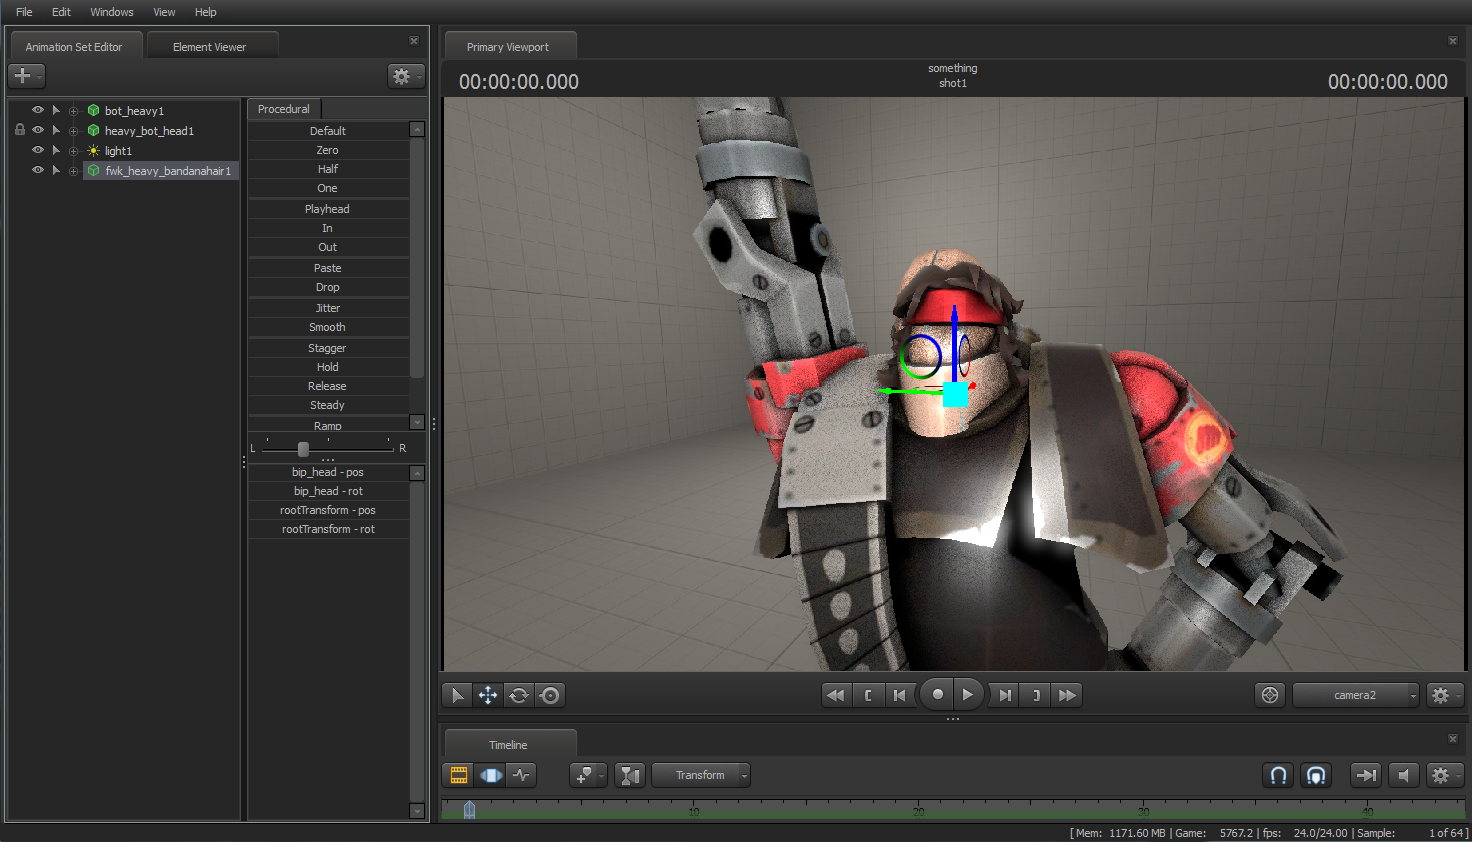This screenshot has height=842, width=1472.
Task: Click the selection arrow next to bot_heavy1
Action: coord(56,110)
